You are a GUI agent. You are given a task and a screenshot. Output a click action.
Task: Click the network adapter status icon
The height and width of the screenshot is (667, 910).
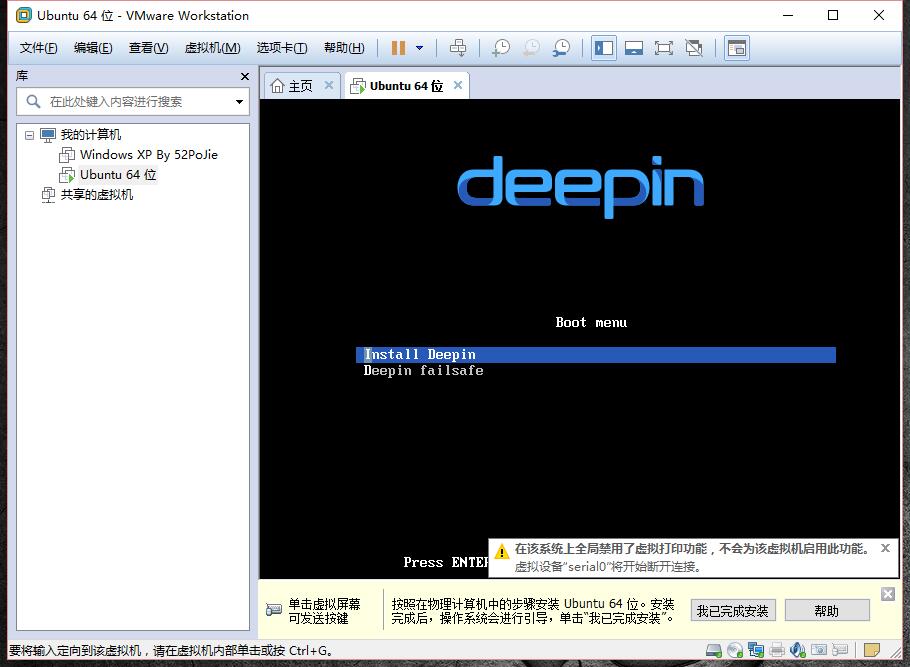tap(756, 650)
